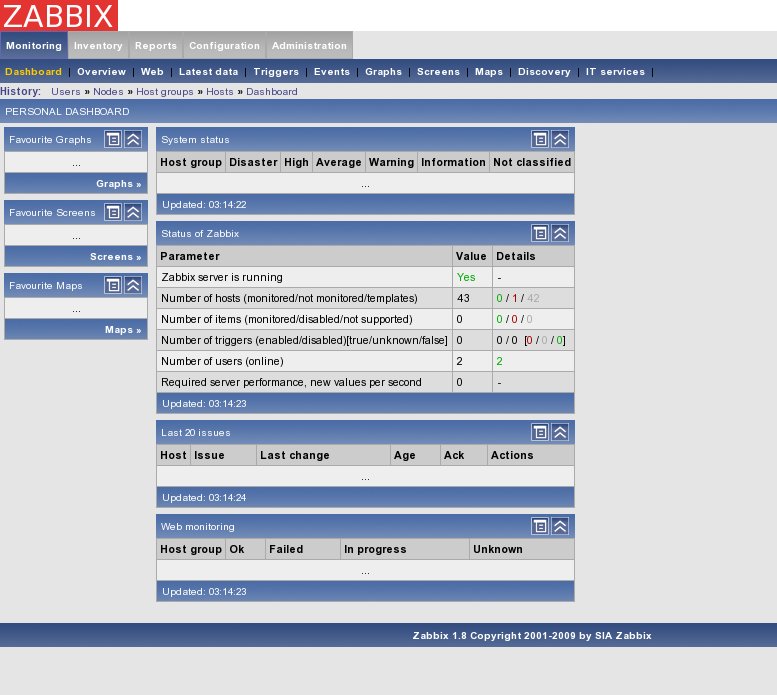Click 'Updated: 03:14:22' in System status
The width and height of the screenshot is (777, 695).
point(204,205)
